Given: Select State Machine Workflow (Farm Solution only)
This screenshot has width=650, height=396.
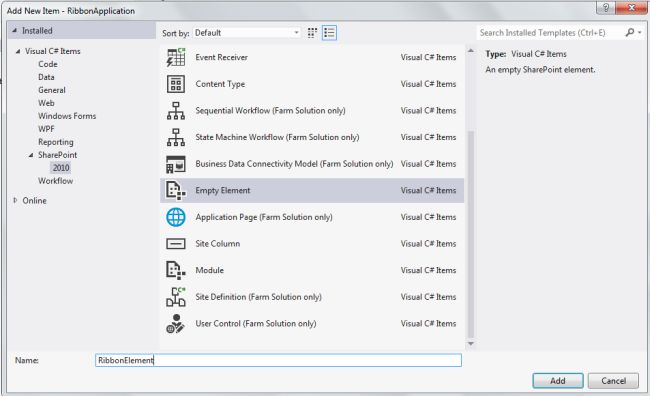Looking at the screenshot, I should [x=277, y=137].
